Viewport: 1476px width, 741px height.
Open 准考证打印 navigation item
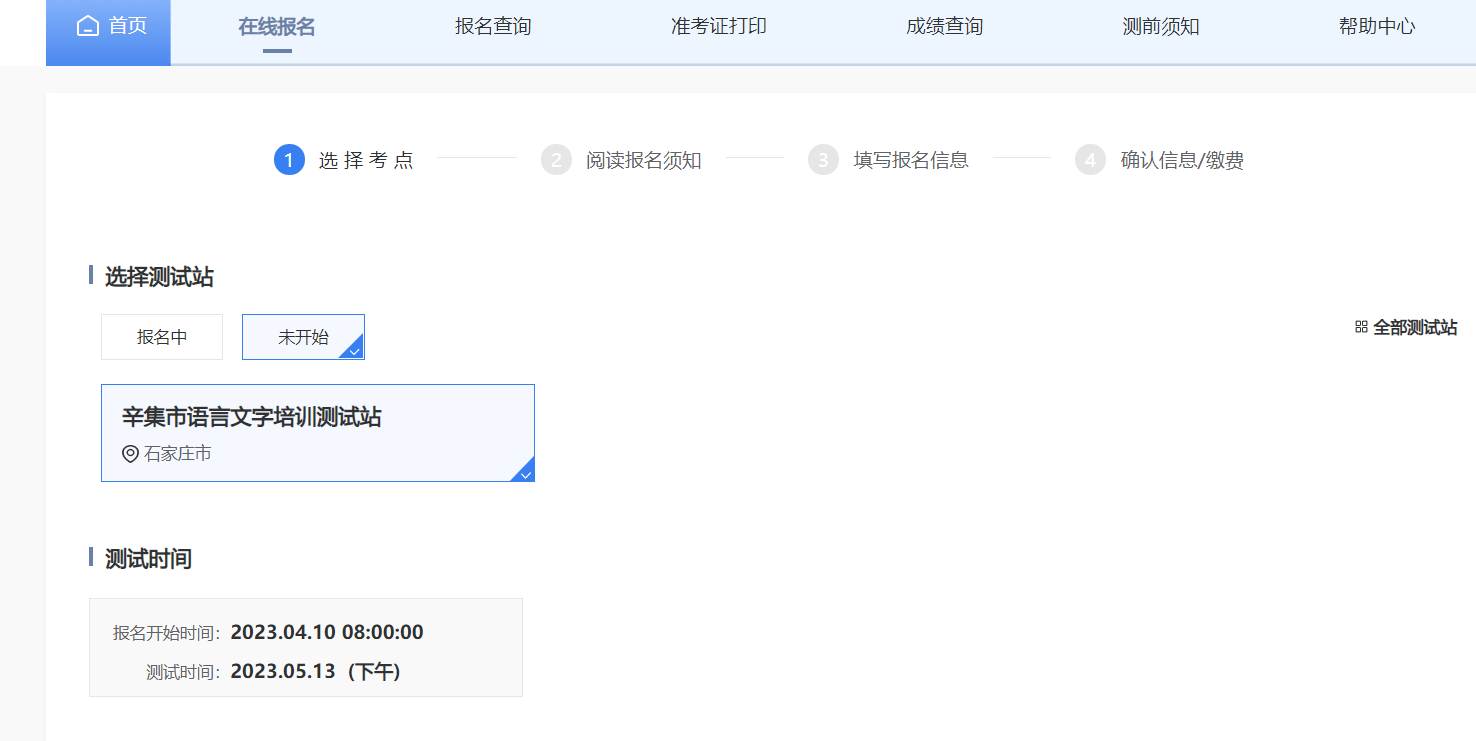(x=719, y=27)
